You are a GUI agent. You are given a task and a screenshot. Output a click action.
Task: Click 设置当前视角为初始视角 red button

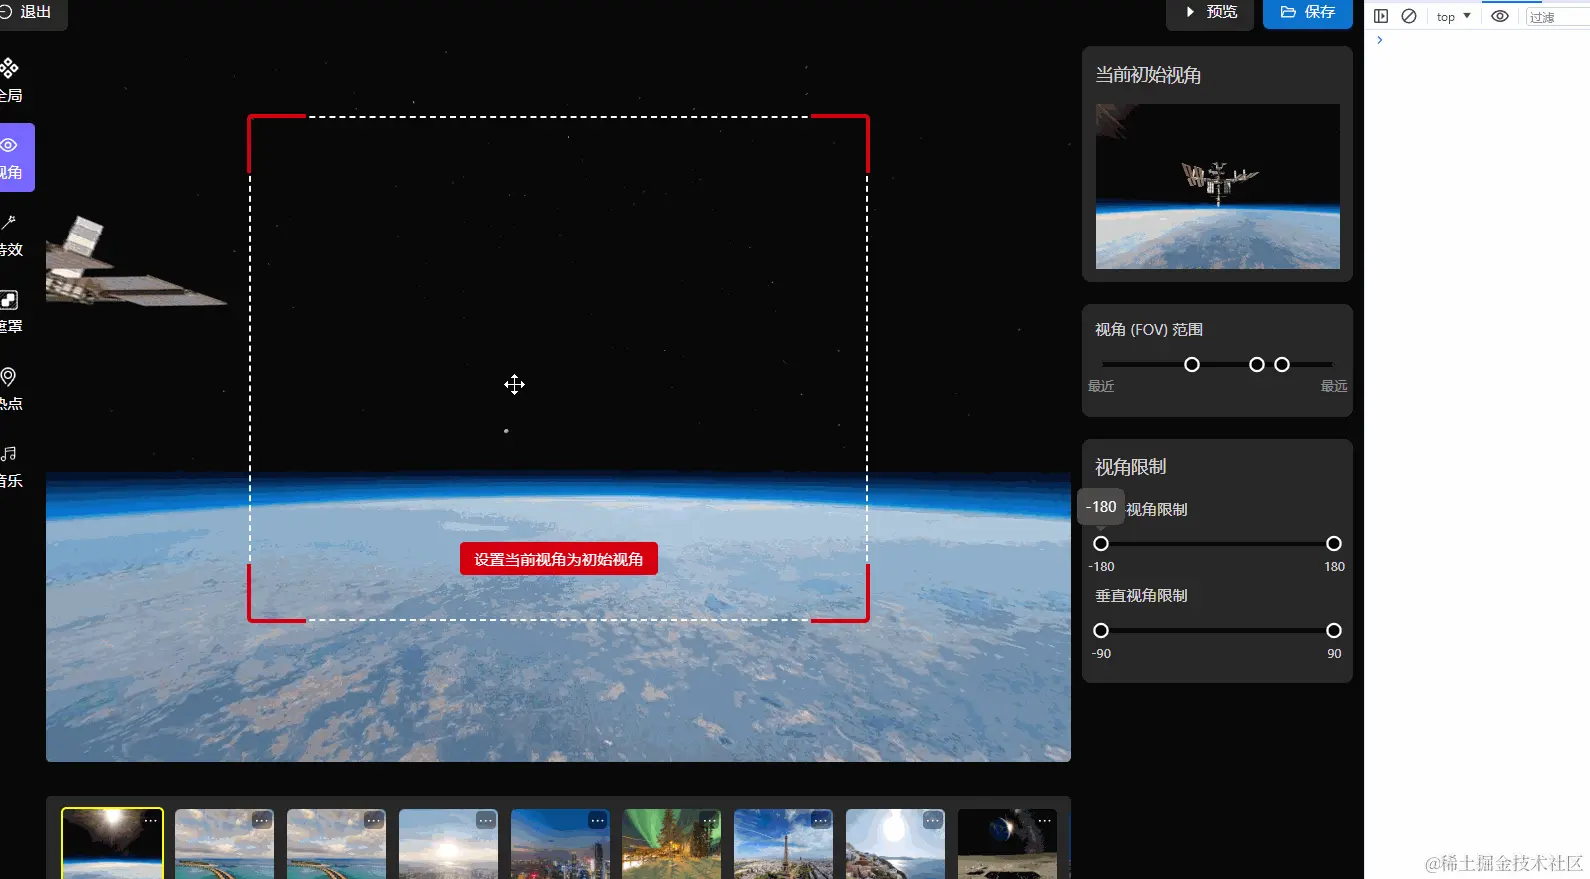click(x=559, y=559)
